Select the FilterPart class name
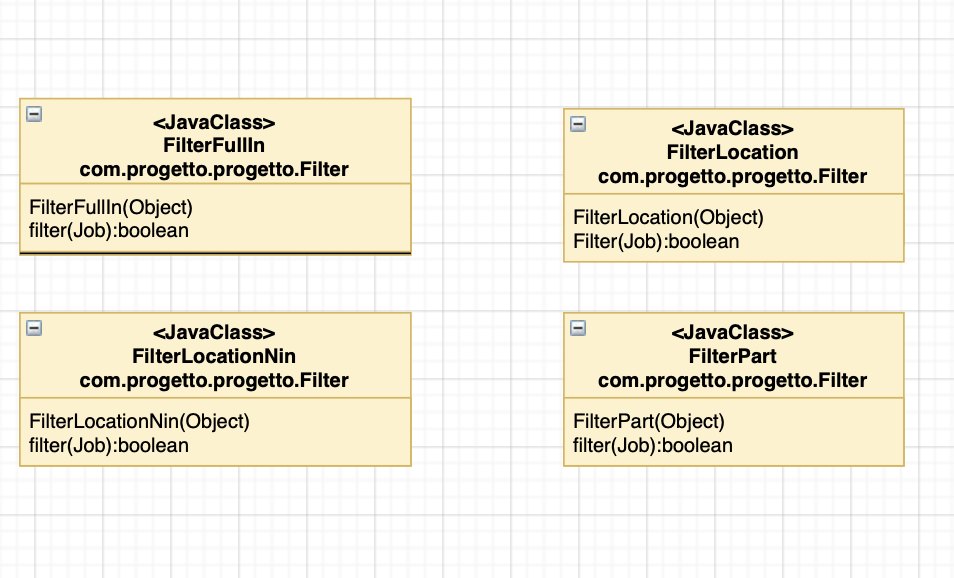This screenshot has height=578, width=954. (733, 356)
